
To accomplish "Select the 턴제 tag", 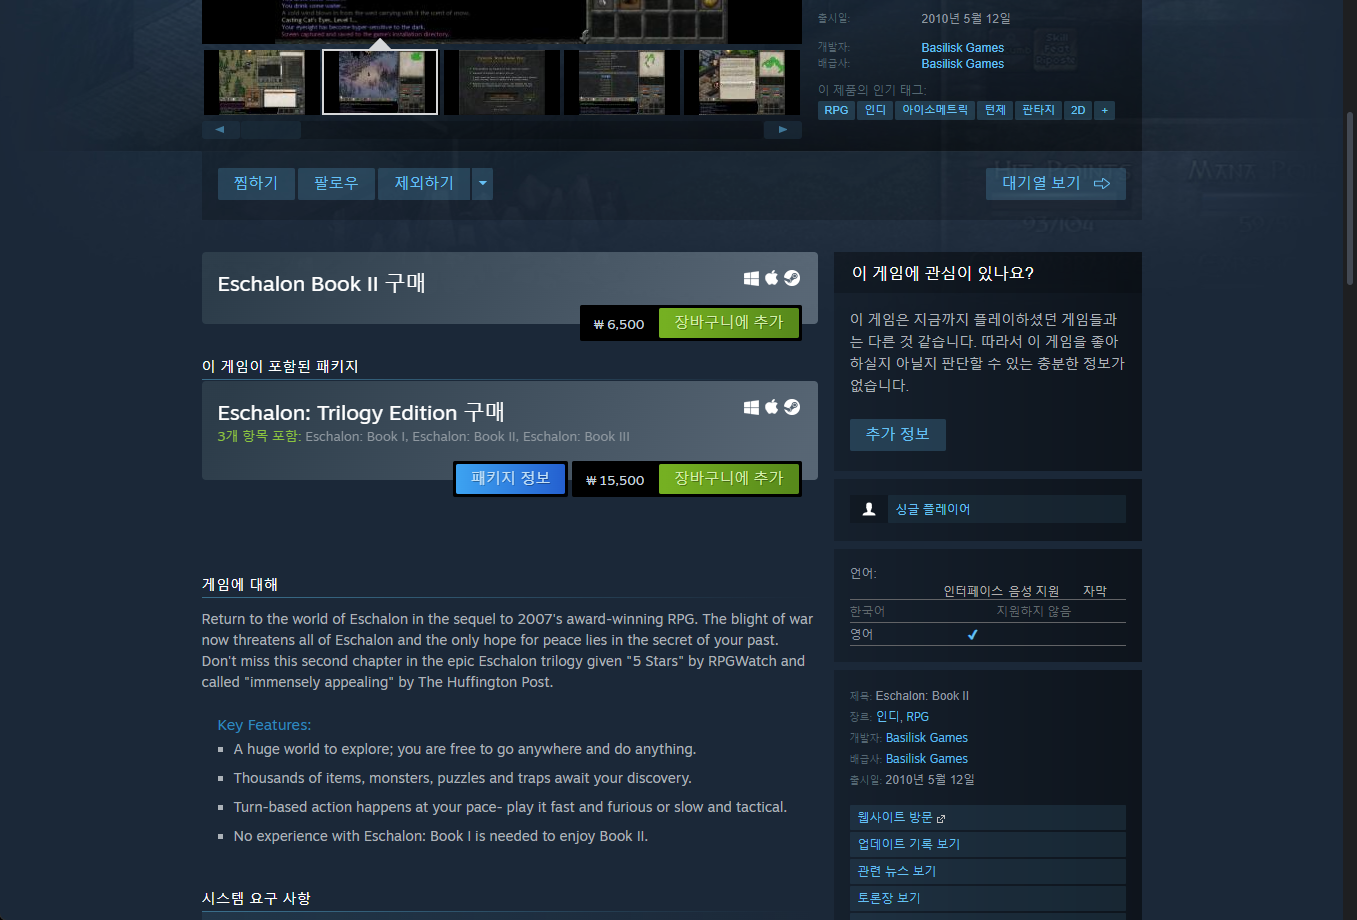I will tap(995, 110).
